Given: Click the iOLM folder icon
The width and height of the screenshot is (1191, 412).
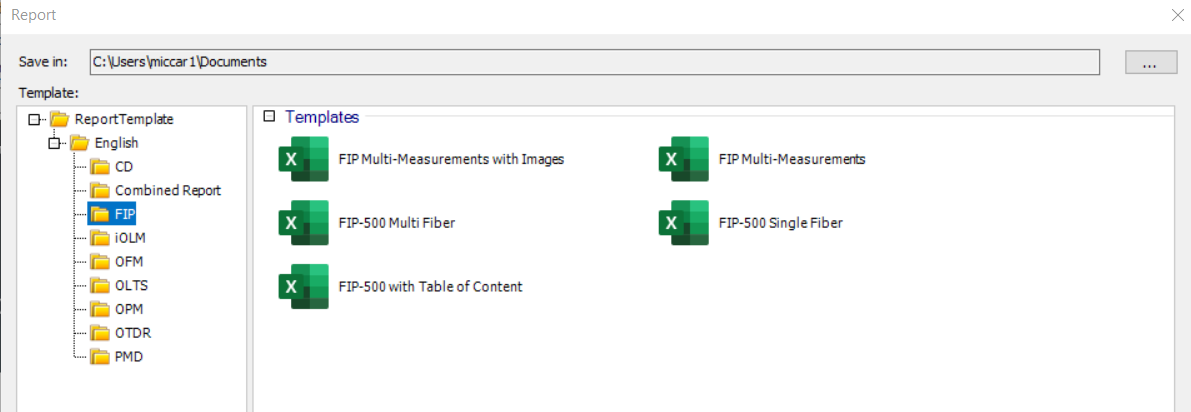Looking at the screenshot, I should 99,238.
